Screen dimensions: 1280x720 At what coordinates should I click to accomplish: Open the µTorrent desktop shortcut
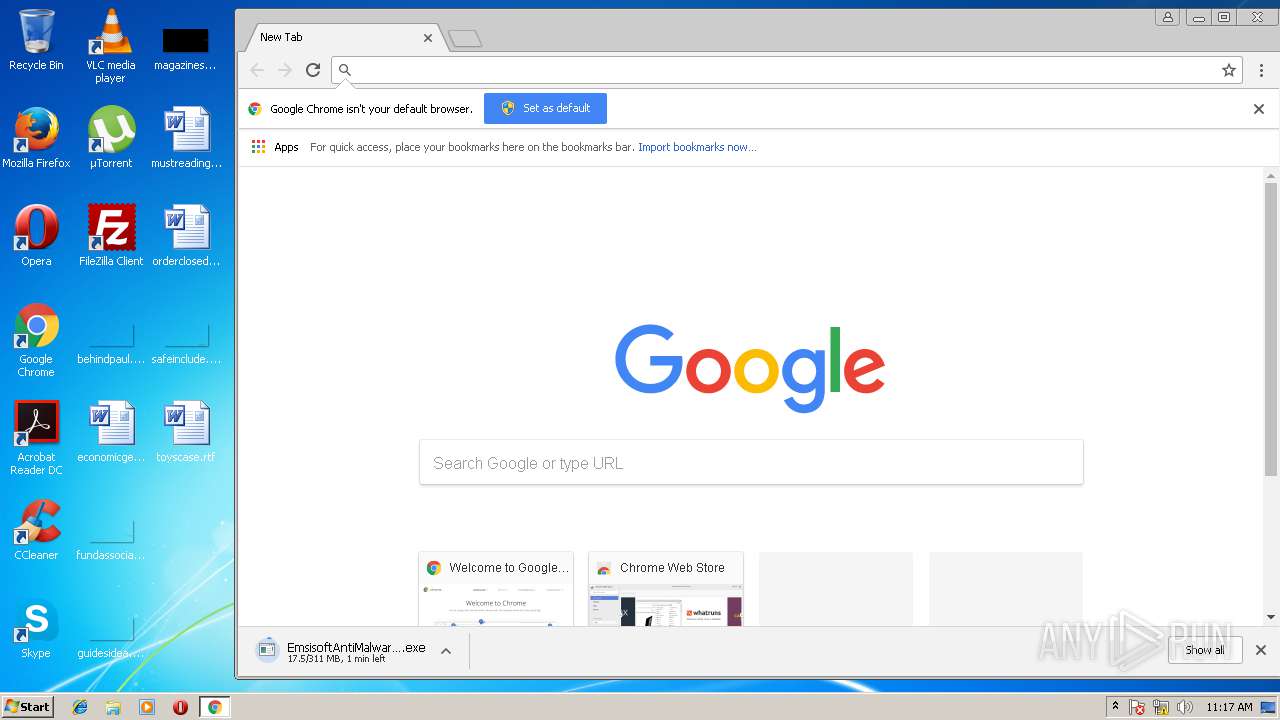tap(111, 138)
